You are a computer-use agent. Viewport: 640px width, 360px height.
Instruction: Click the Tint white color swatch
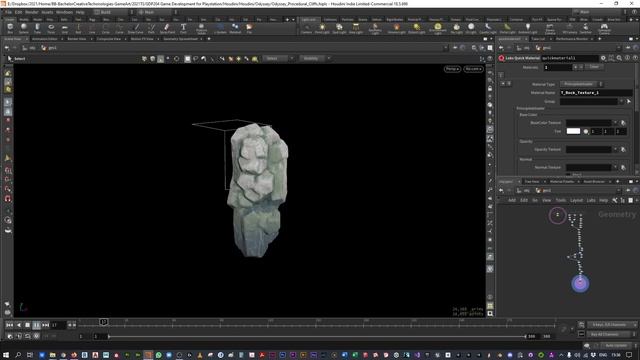click(x=573, y=131)
